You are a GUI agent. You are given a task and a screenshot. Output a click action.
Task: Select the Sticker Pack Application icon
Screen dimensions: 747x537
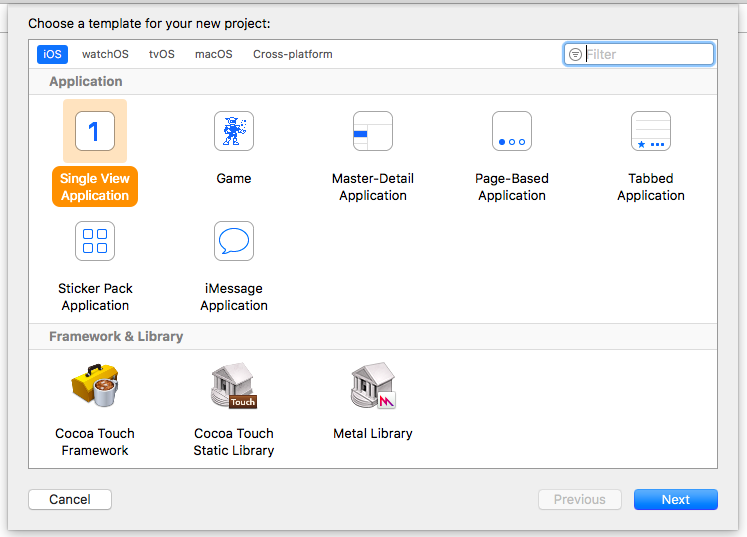[x=95, y=241]
